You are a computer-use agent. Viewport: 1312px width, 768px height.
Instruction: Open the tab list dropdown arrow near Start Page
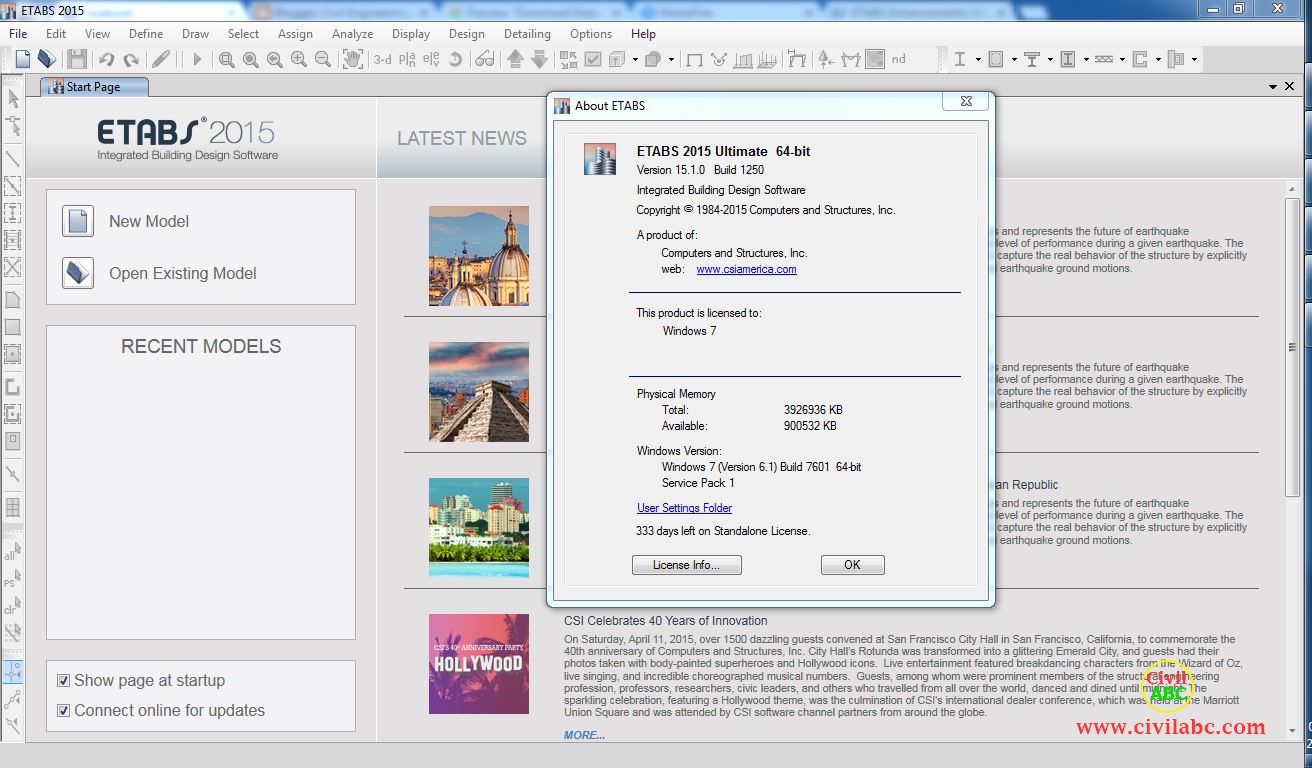pos(1273,87)
